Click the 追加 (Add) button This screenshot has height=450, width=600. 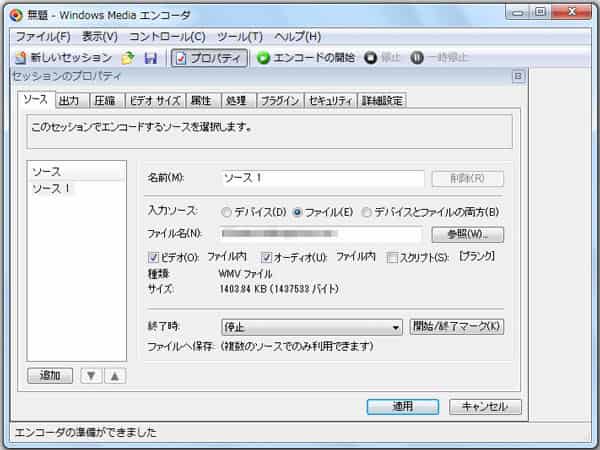[50, 376]
